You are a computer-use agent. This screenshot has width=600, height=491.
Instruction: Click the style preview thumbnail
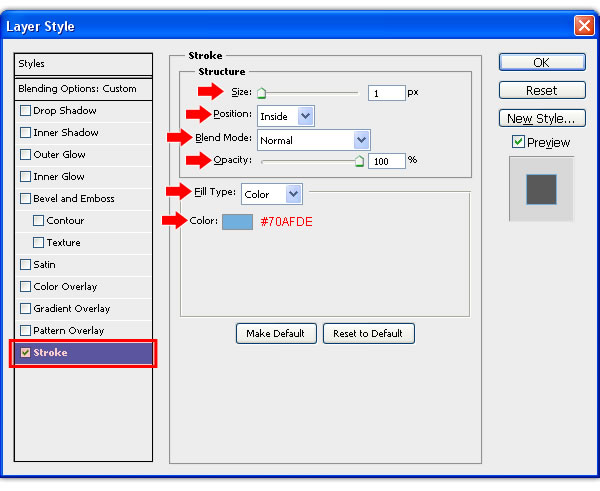541,189
